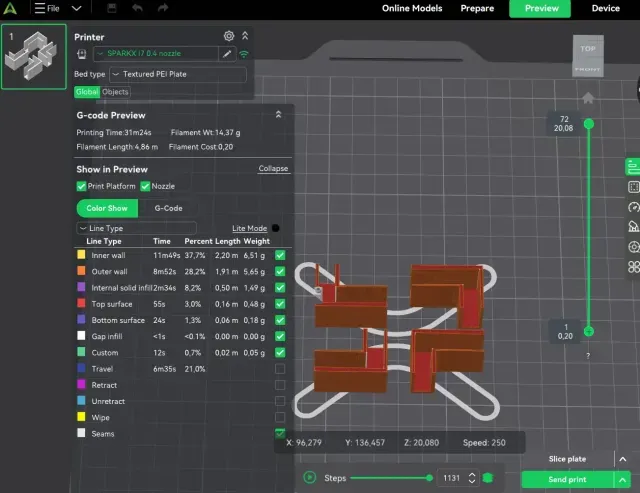
Task: Enable Travel visibility checkbox
Action: pos(280,369)
